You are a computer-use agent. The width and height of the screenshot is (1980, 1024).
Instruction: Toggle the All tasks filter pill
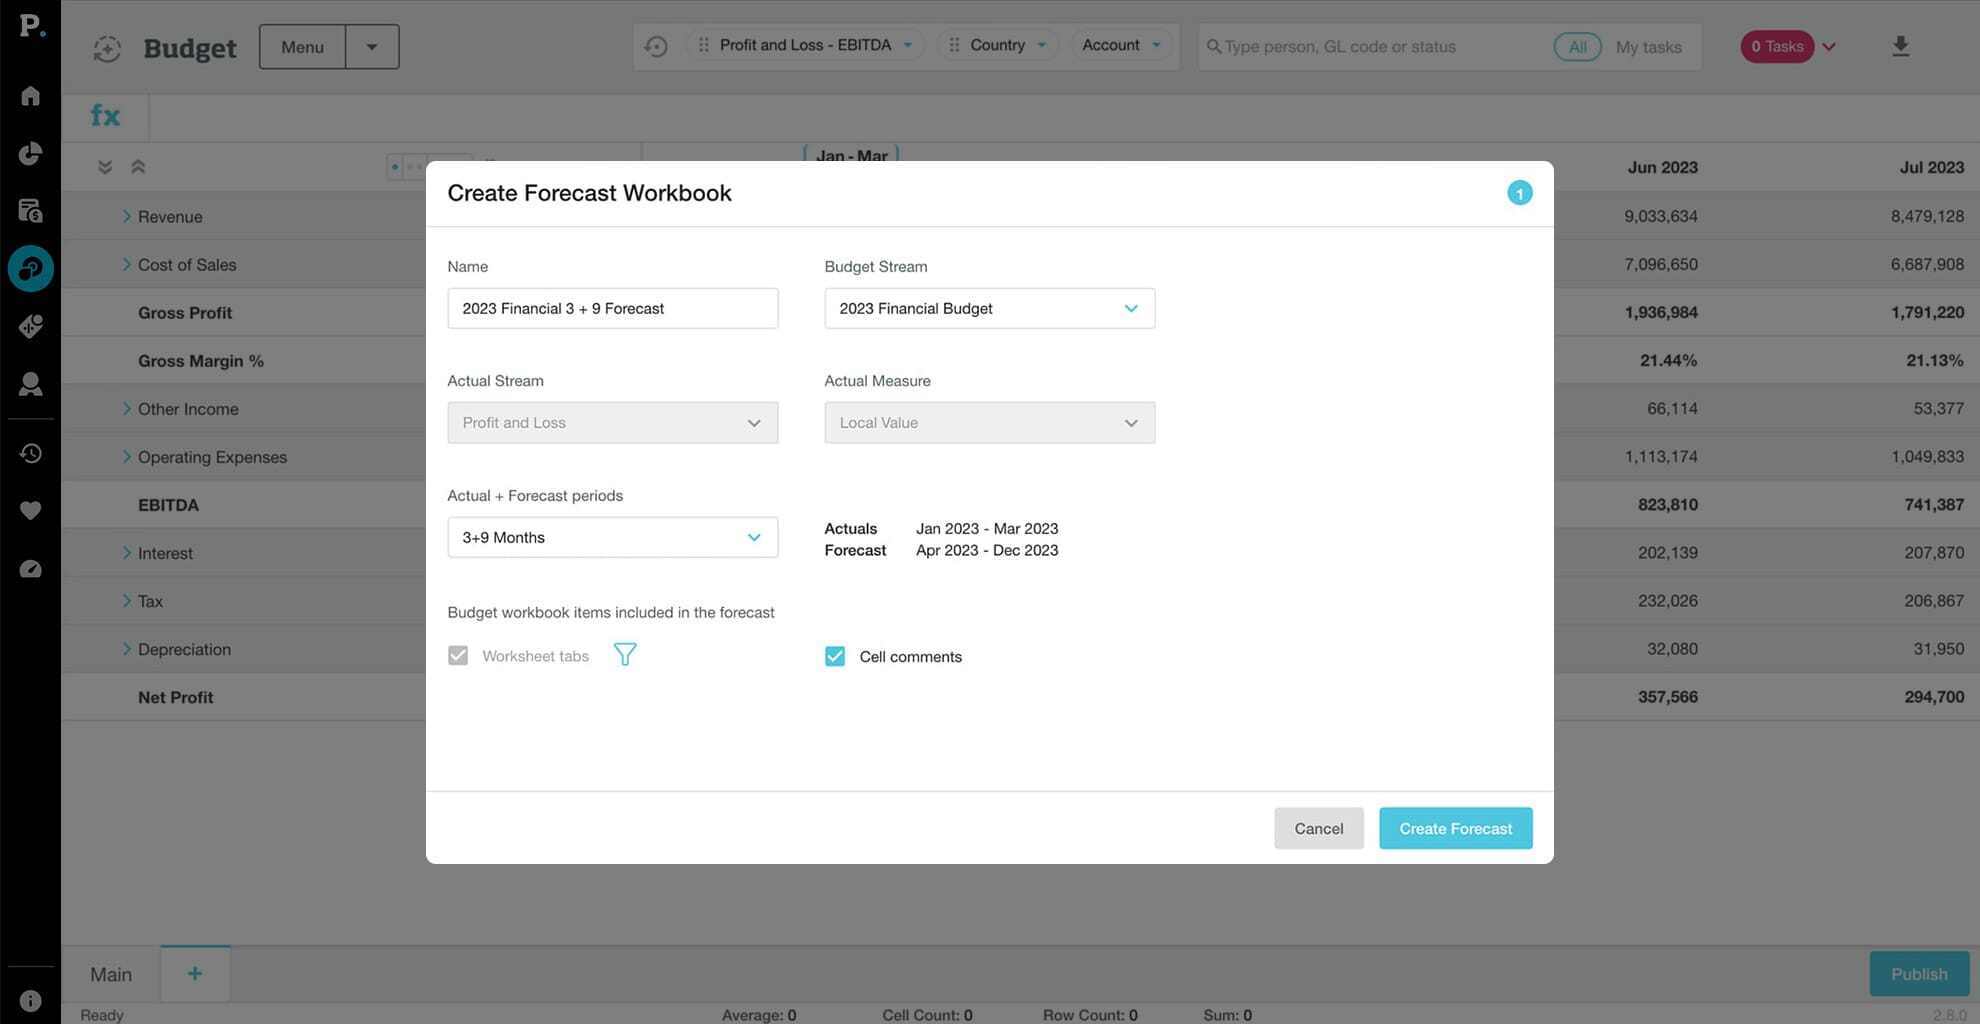[1576, 47]
